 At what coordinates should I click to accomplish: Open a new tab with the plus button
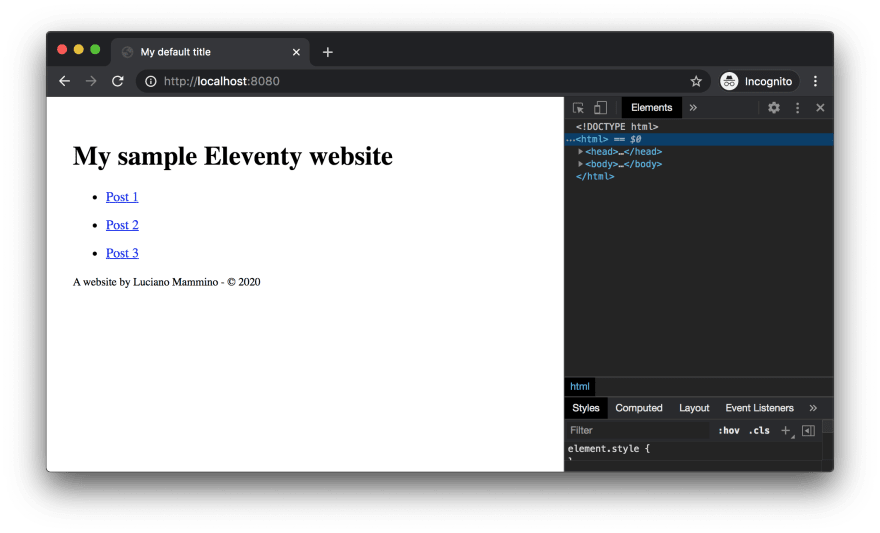pyautogui.click(x=328, y=52)
